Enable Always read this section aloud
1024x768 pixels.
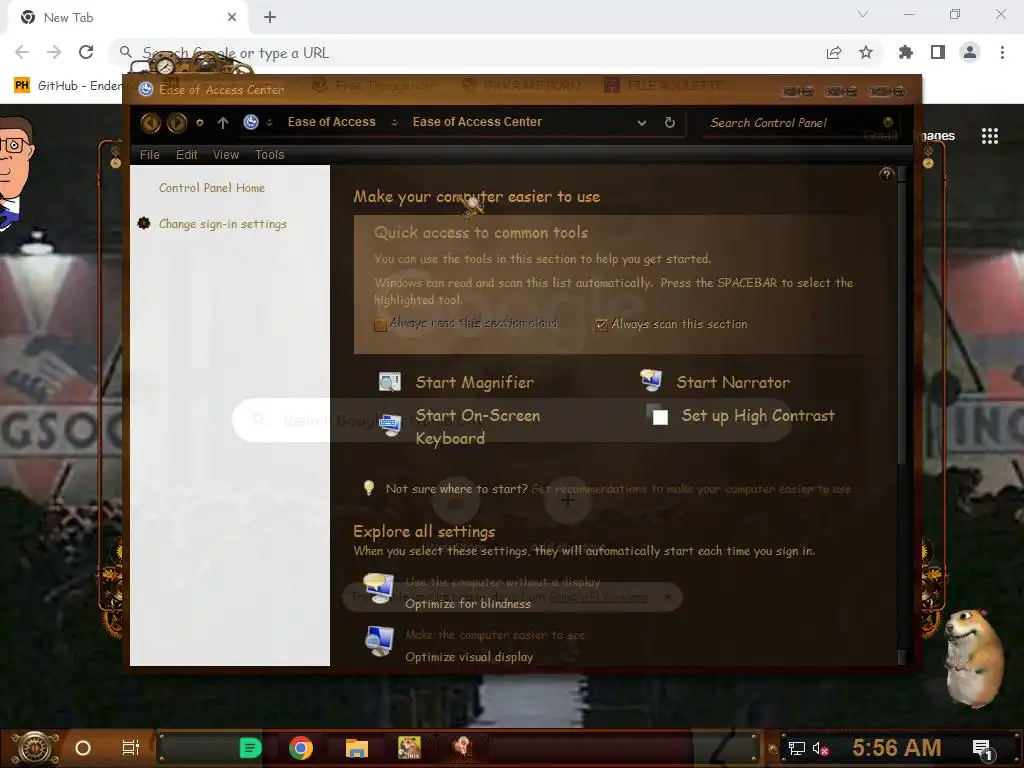click(x=380, y=325)
